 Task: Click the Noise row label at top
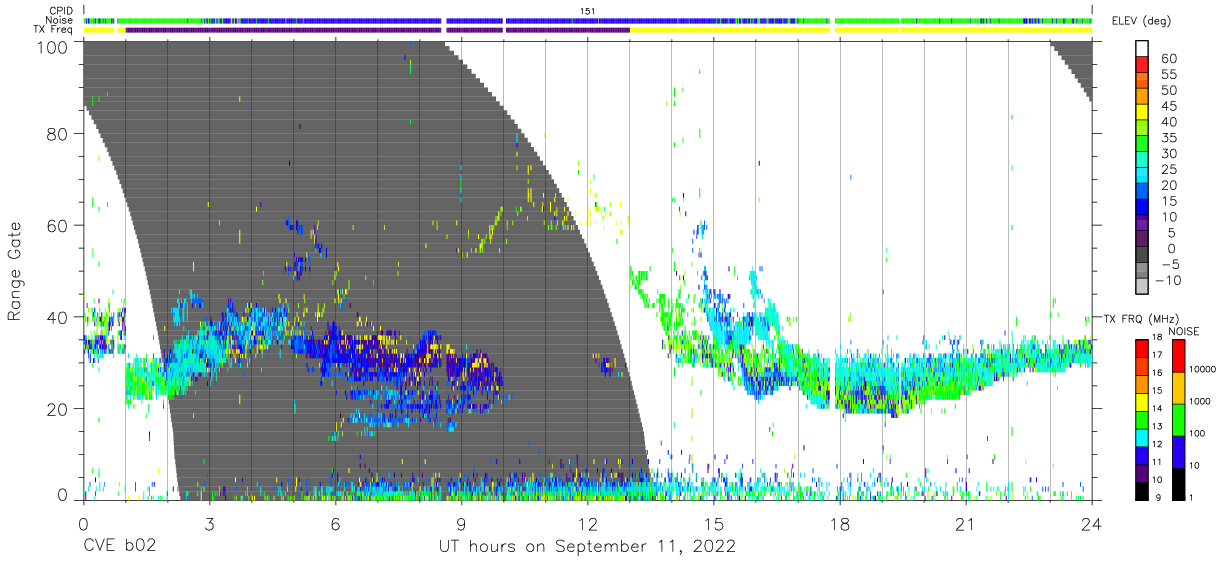(x=61, y=20)
